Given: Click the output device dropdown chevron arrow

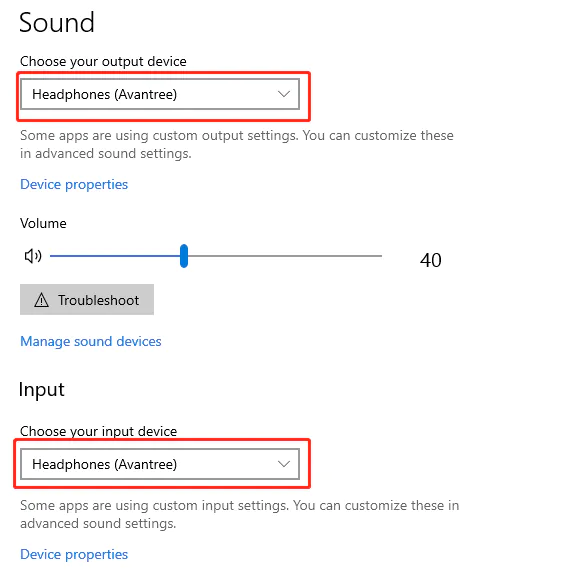Looking at the screenshot, I should pyautogui.click(x=284, y=94).
